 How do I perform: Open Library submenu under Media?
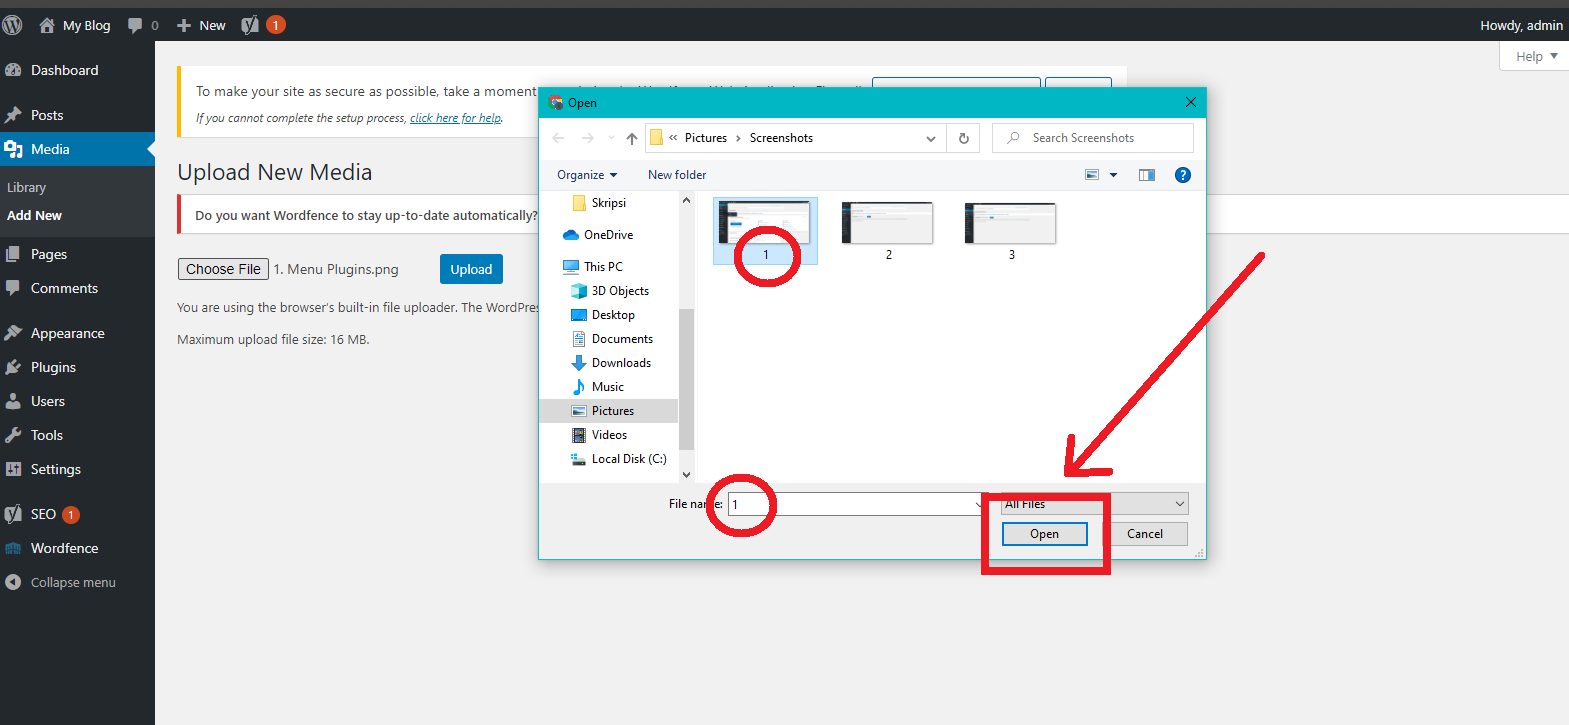coord(26,187)
